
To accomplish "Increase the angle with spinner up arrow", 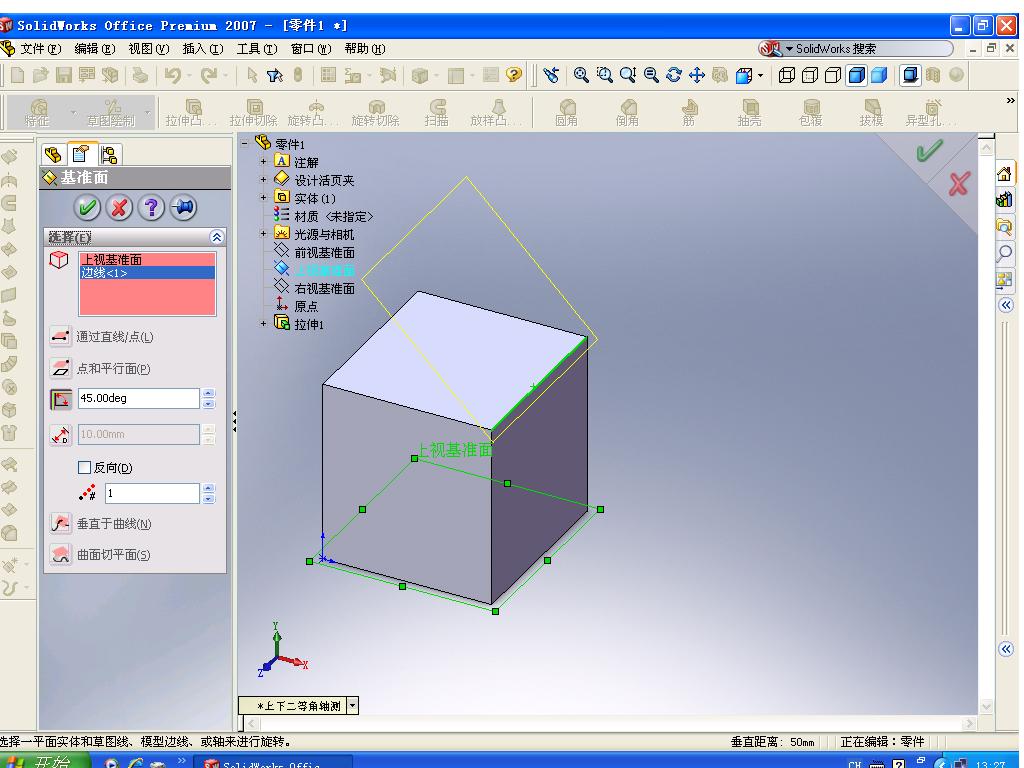I will click(208, 393).
